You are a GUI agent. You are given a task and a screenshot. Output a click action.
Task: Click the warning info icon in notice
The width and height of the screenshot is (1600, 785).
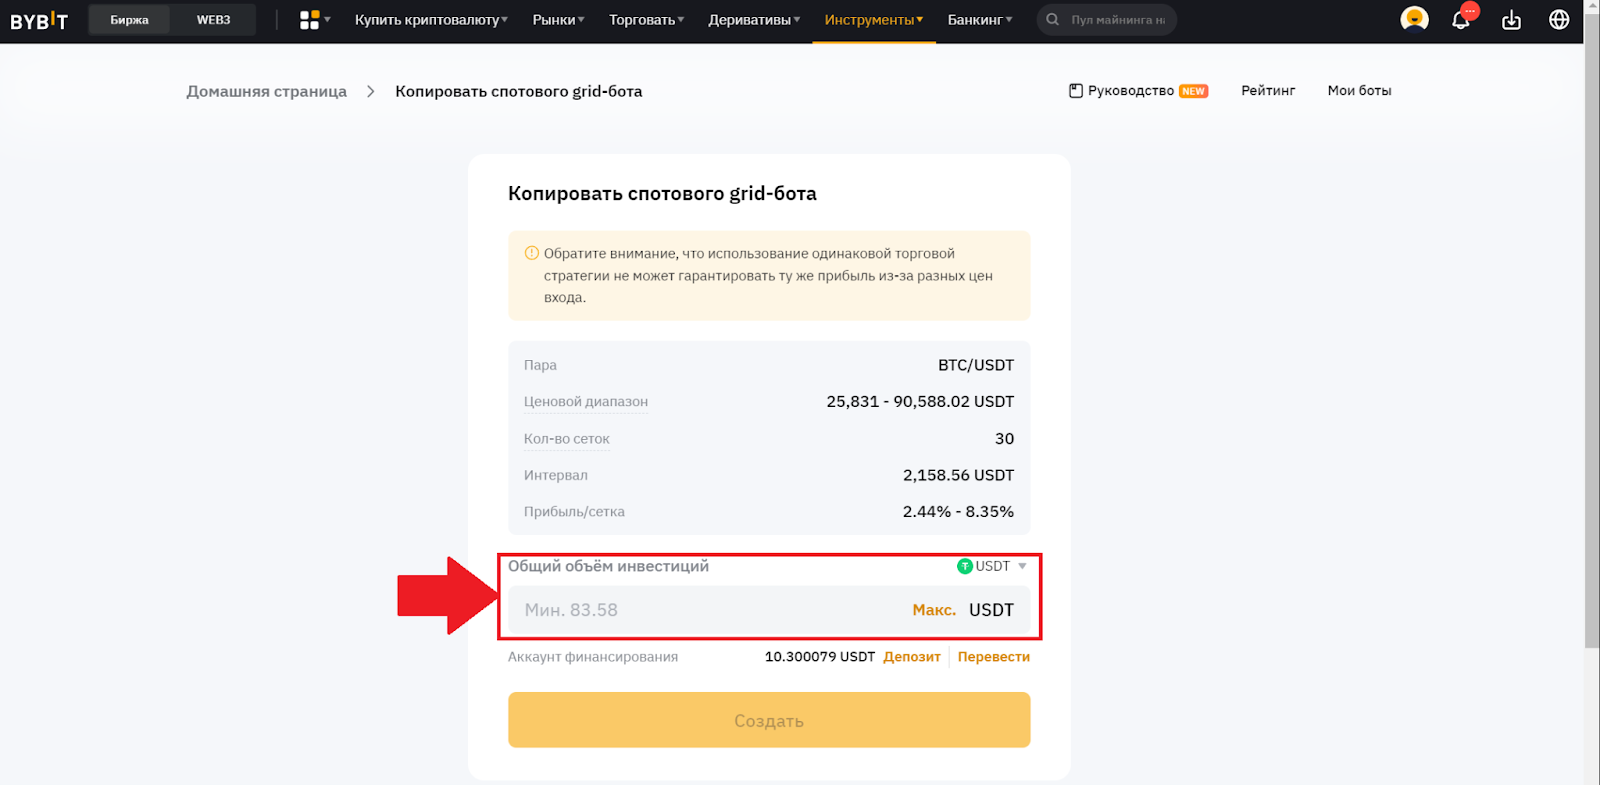click(532, 253)
